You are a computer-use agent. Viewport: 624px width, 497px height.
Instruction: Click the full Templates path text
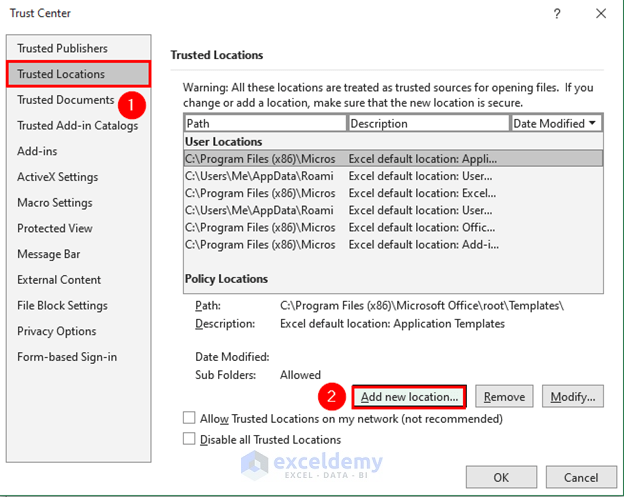(x=422, y=306)
